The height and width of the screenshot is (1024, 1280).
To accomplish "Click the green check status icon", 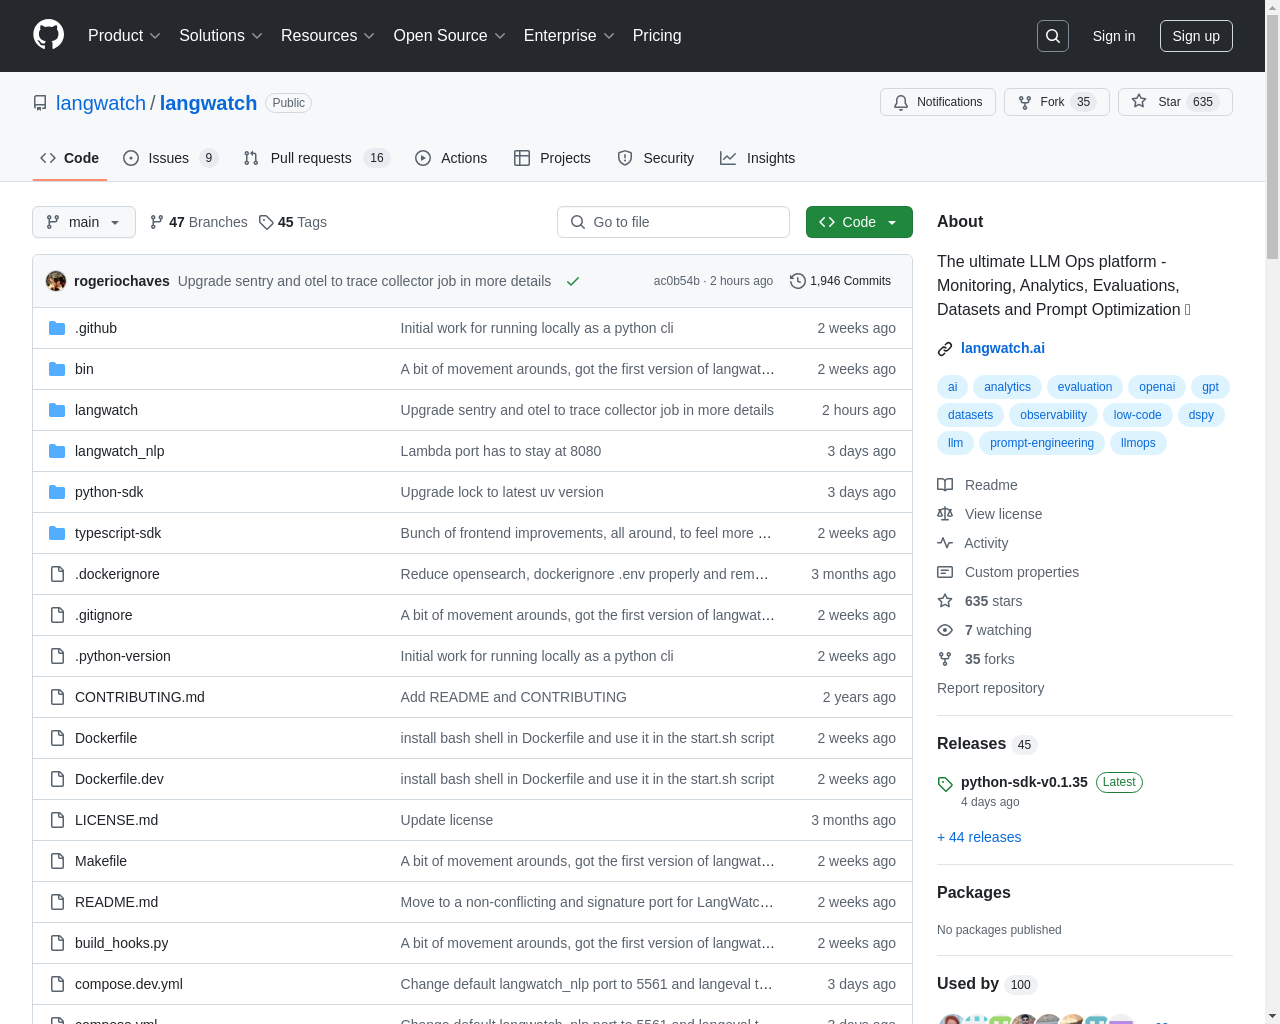I will [x=573, y=281].
